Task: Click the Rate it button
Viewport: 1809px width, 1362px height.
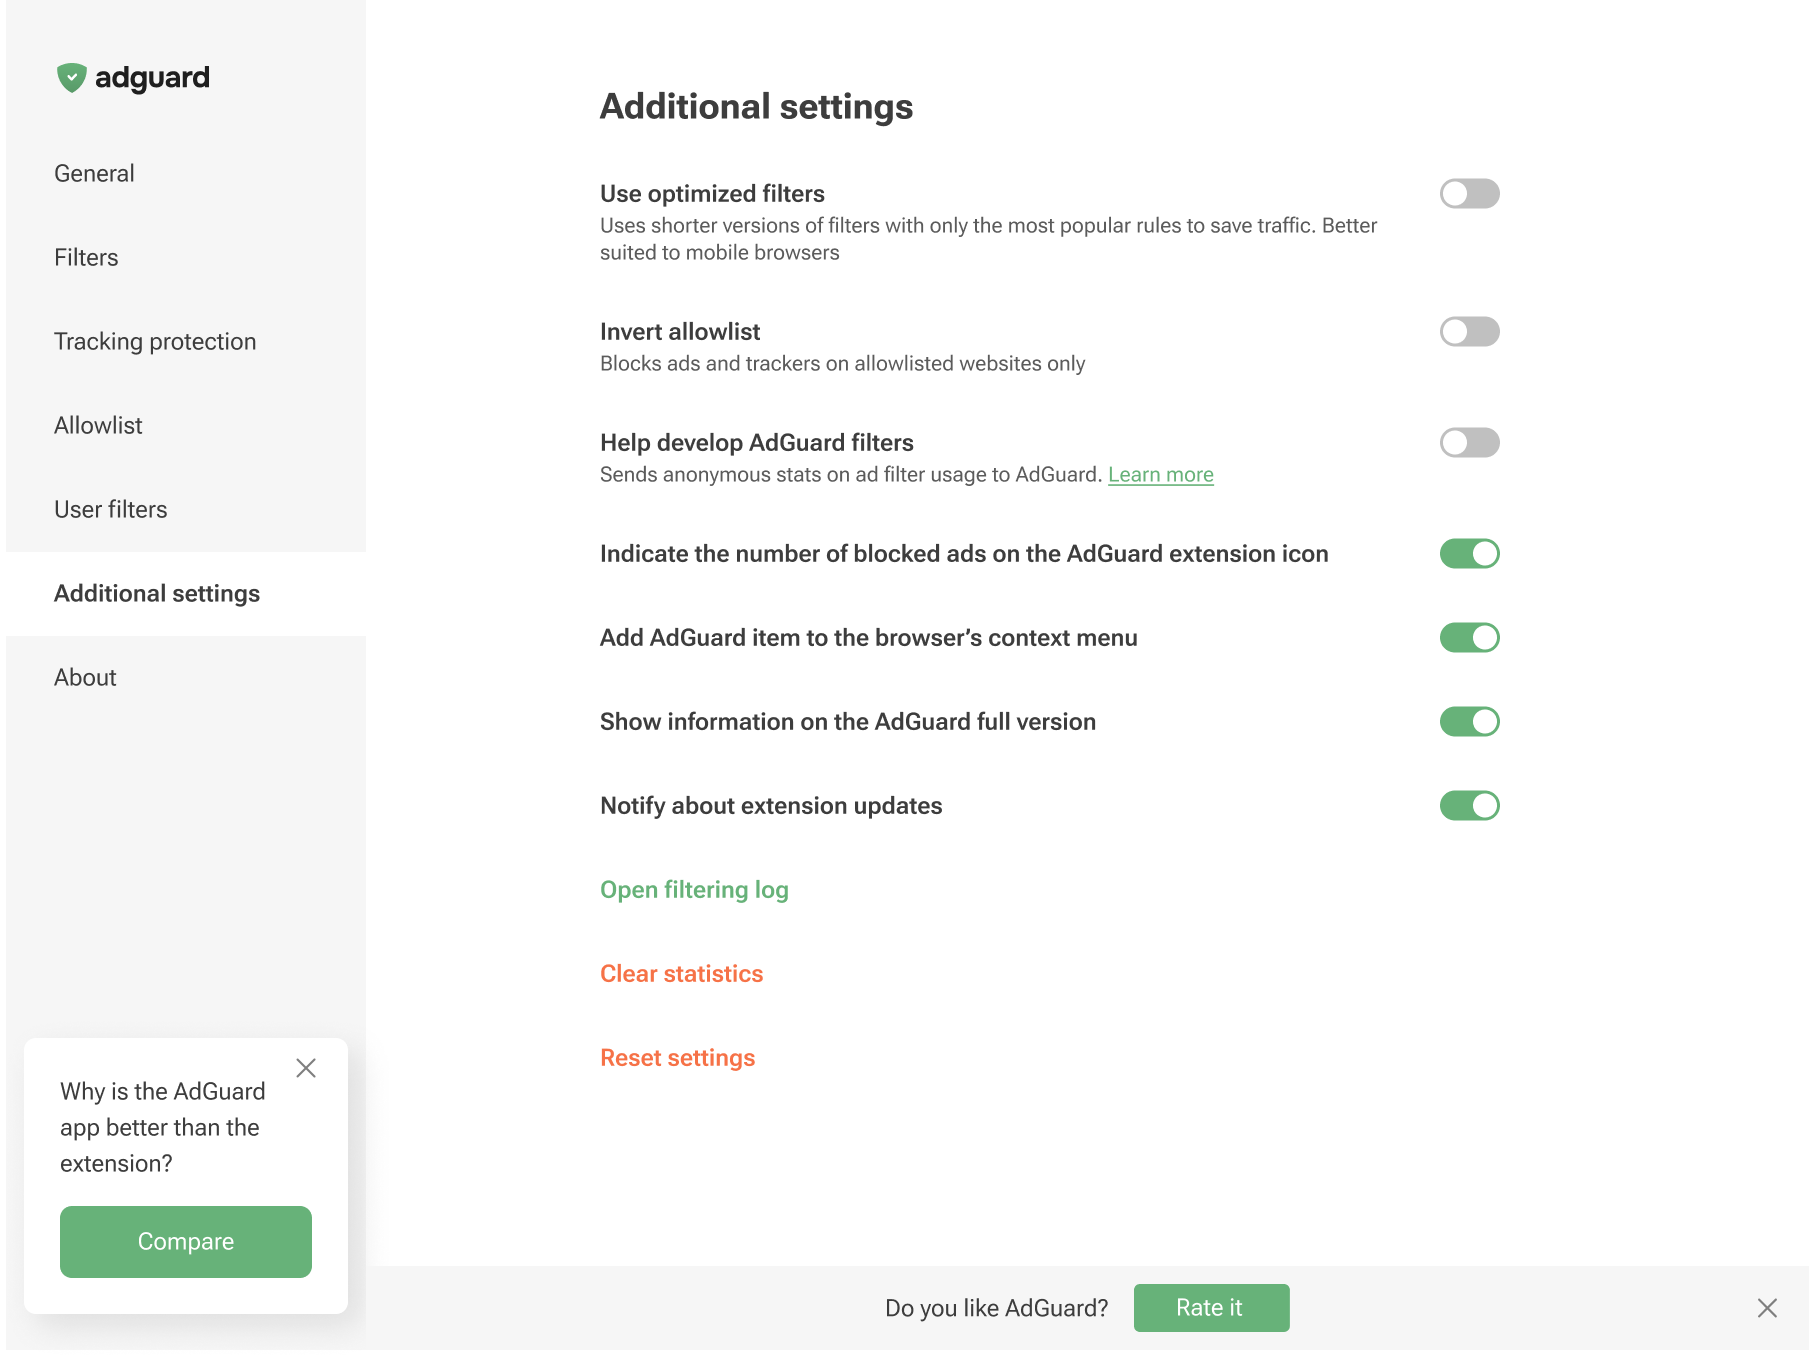Action: click(x=1211, y=1308)
